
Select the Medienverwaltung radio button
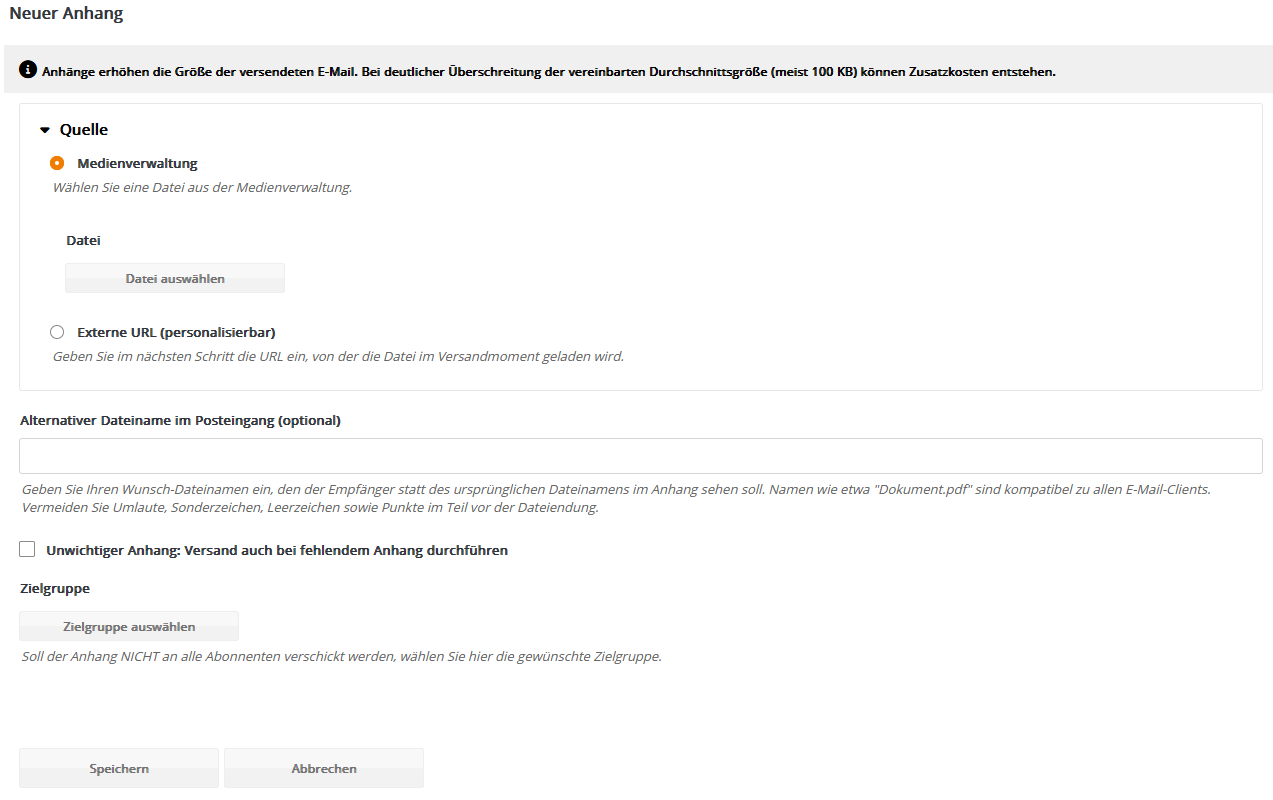(57, 163)
